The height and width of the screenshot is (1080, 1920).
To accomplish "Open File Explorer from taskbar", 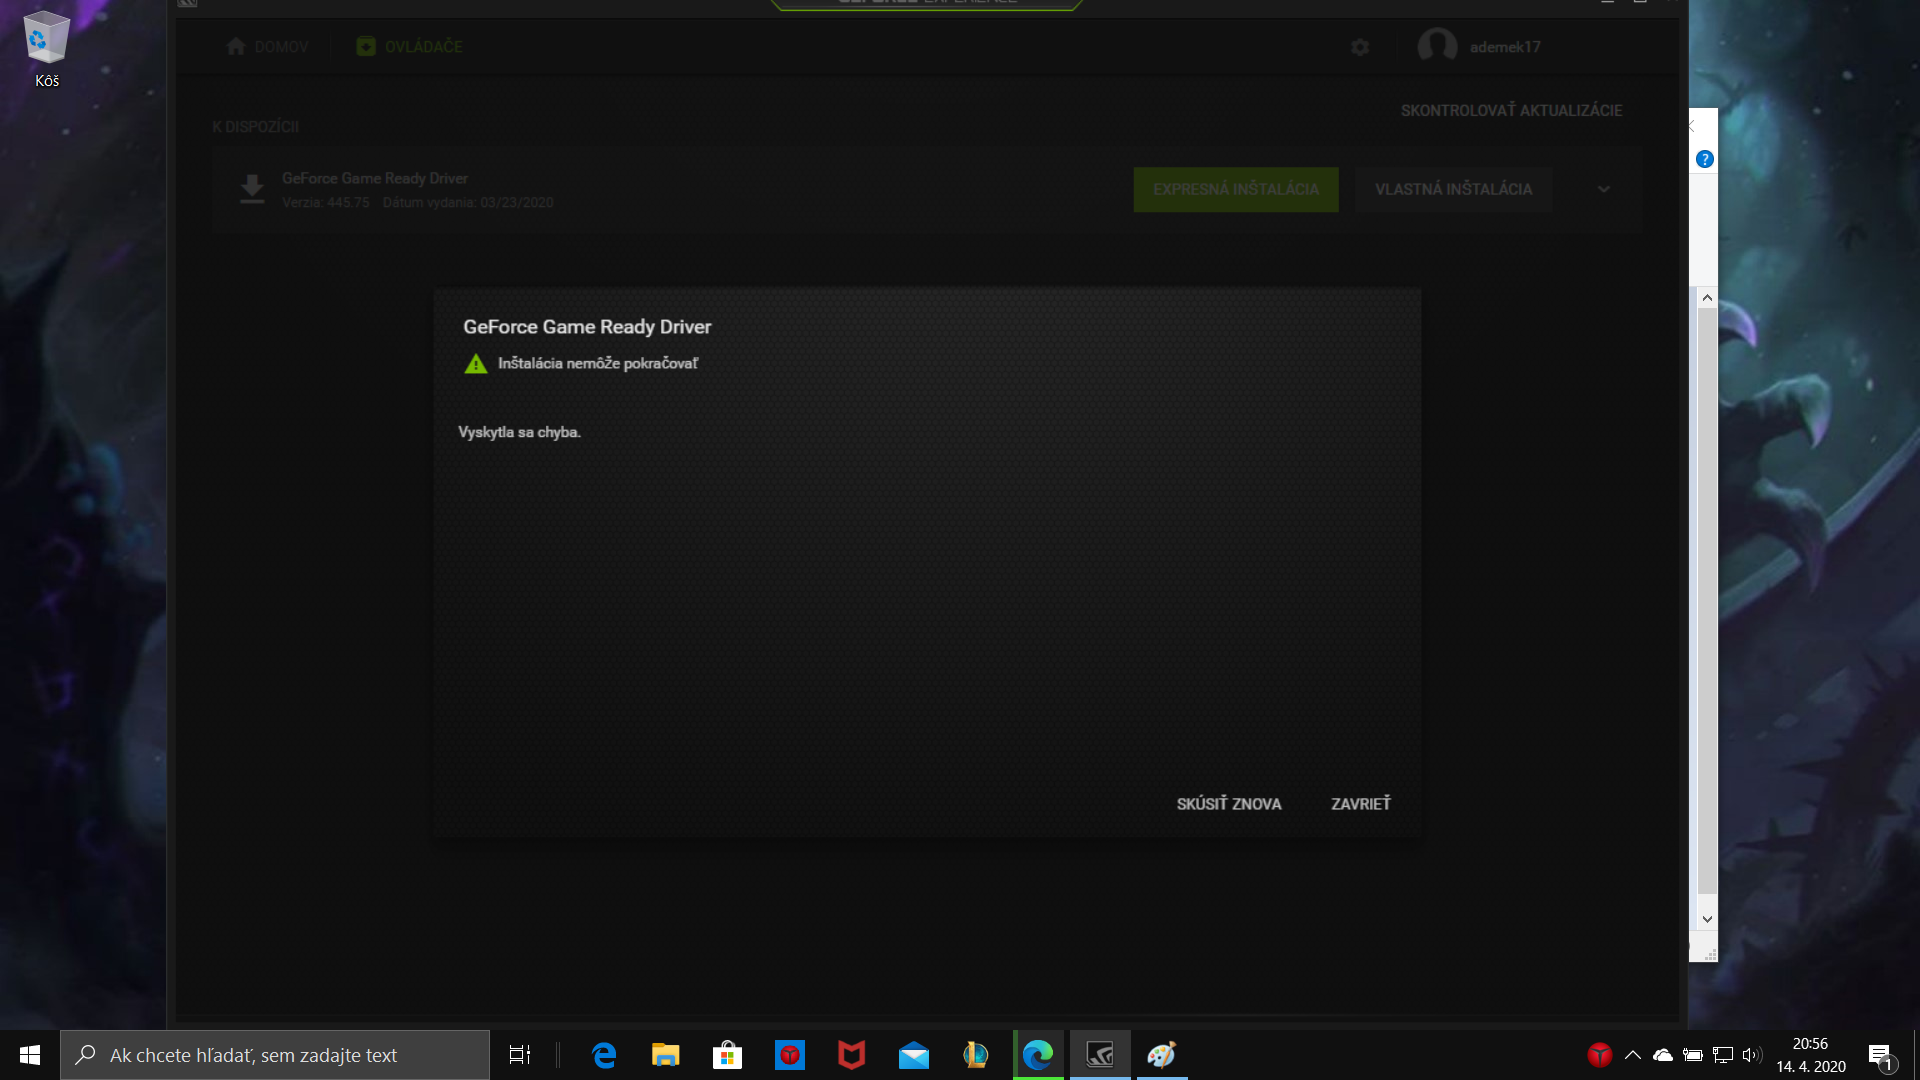I will [665, 1055].
